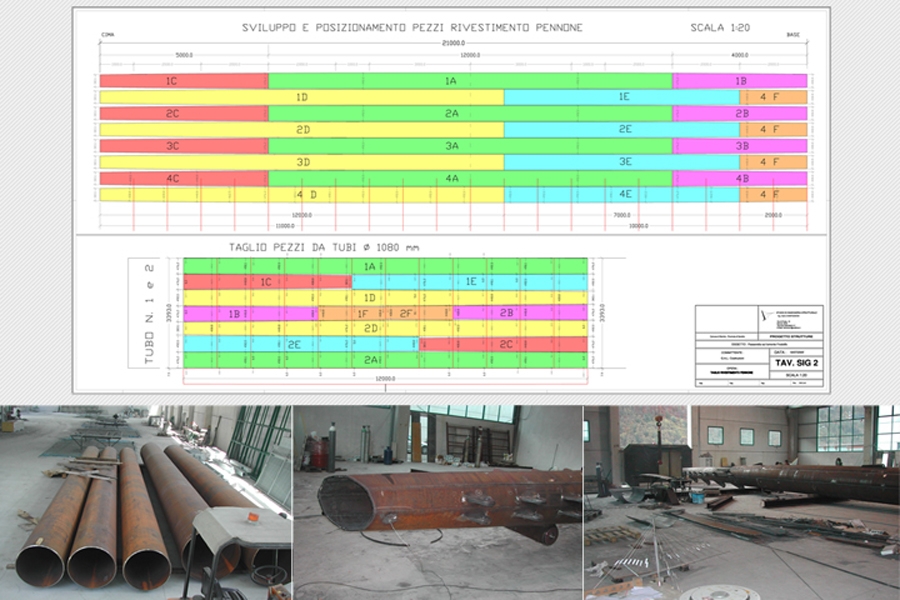The width and height of the screenshot is (900, 600).
Task: Click the vertical 'TUBO N. 1 e 2' label
Action: pos(149,312)
